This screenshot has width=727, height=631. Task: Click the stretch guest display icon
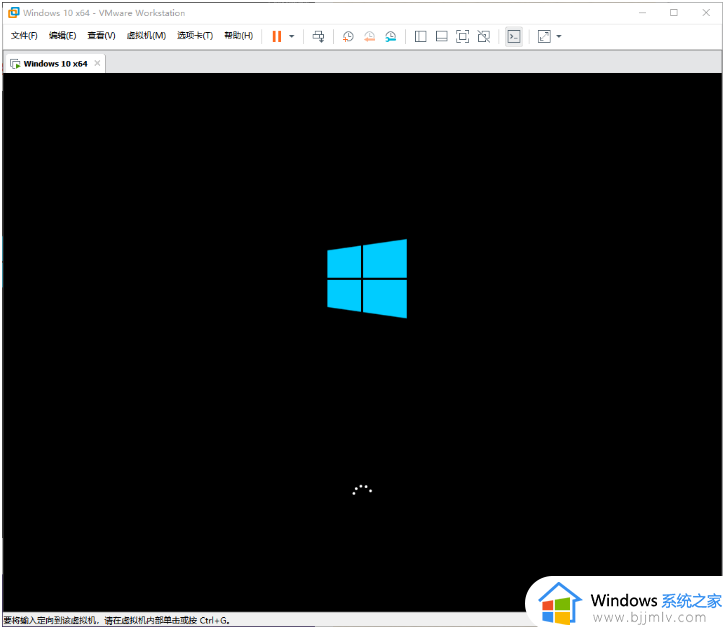pos(544,37)
